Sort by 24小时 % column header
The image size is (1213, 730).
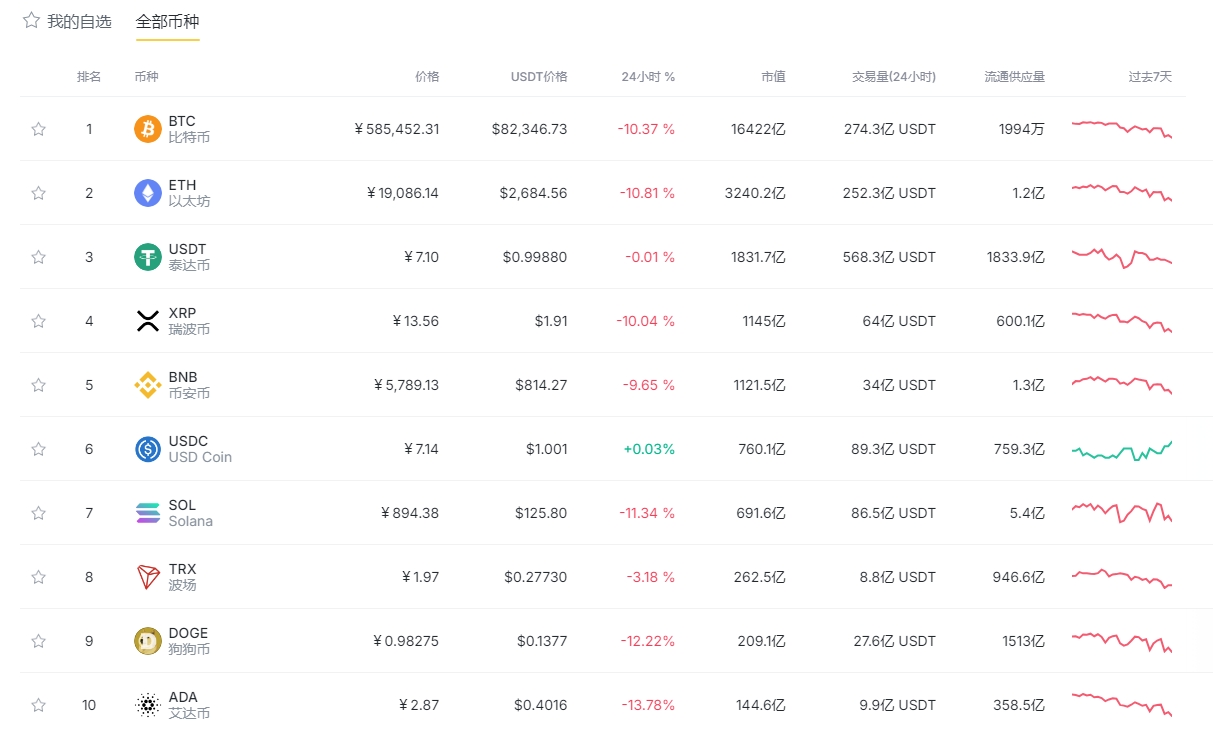[x=647, y=77]
